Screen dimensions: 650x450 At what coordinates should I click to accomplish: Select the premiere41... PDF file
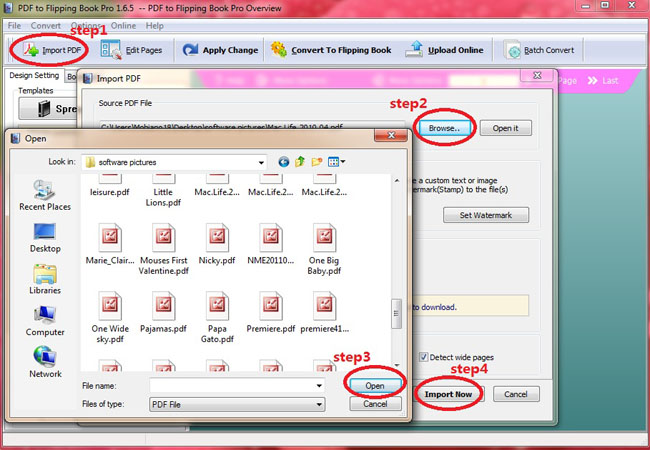[x=324, y=313]
